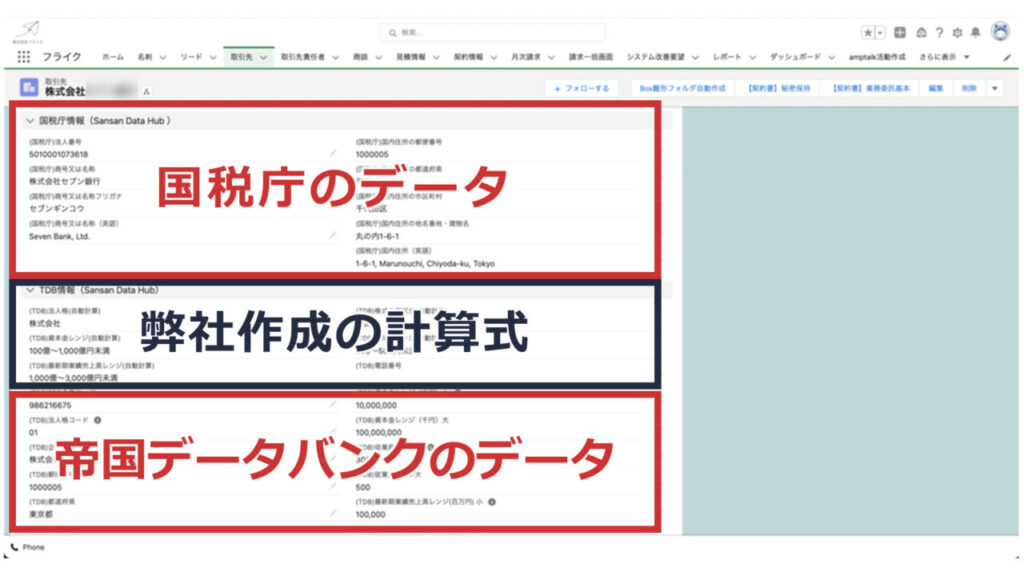Expand the 名刺 tab dropdown chevron
The image size is (1024, 576).
(163, 57)
